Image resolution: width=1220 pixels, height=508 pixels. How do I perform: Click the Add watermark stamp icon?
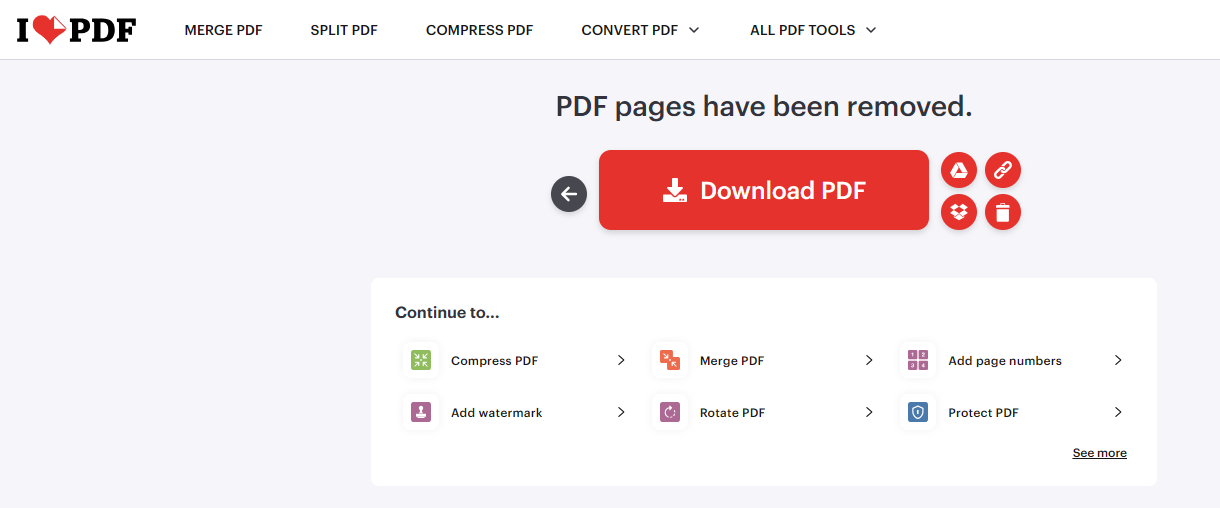pos(421,412)
